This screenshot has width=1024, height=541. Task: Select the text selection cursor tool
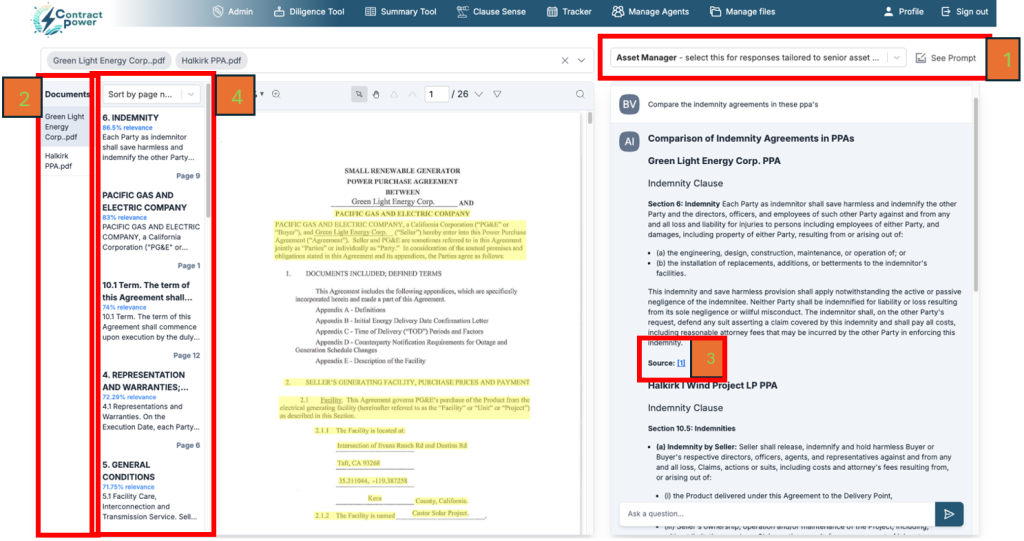click(x=359, y=94)
